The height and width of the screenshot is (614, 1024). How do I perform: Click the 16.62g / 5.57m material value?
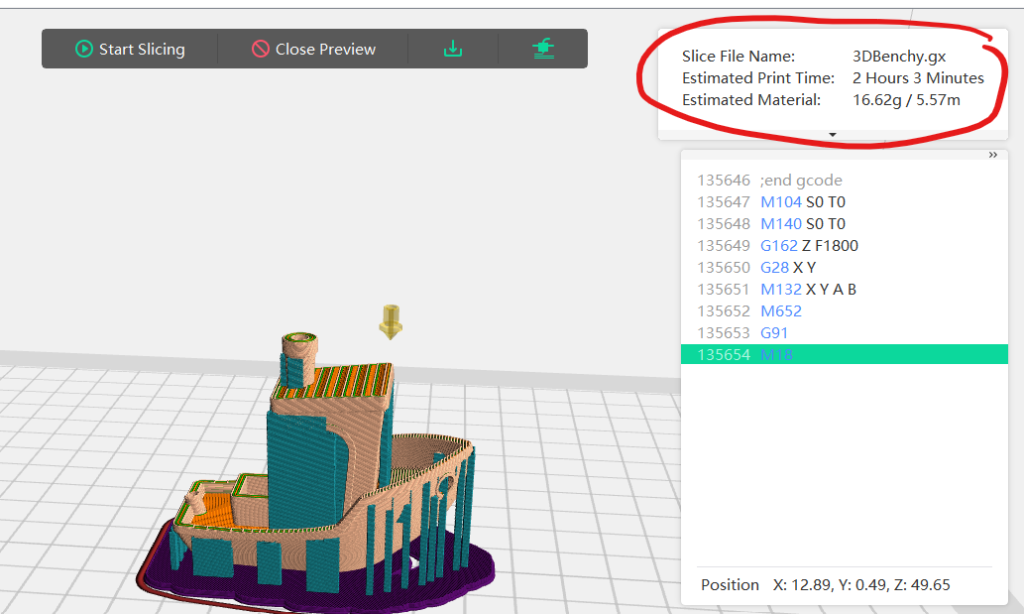click(906, 100)
